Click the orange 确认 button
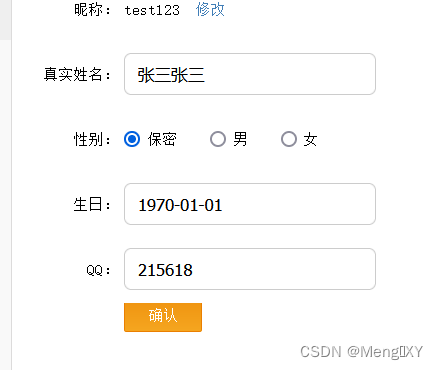Image resolution: width=438 pixels, height=370 pixels. pos(163,317)
